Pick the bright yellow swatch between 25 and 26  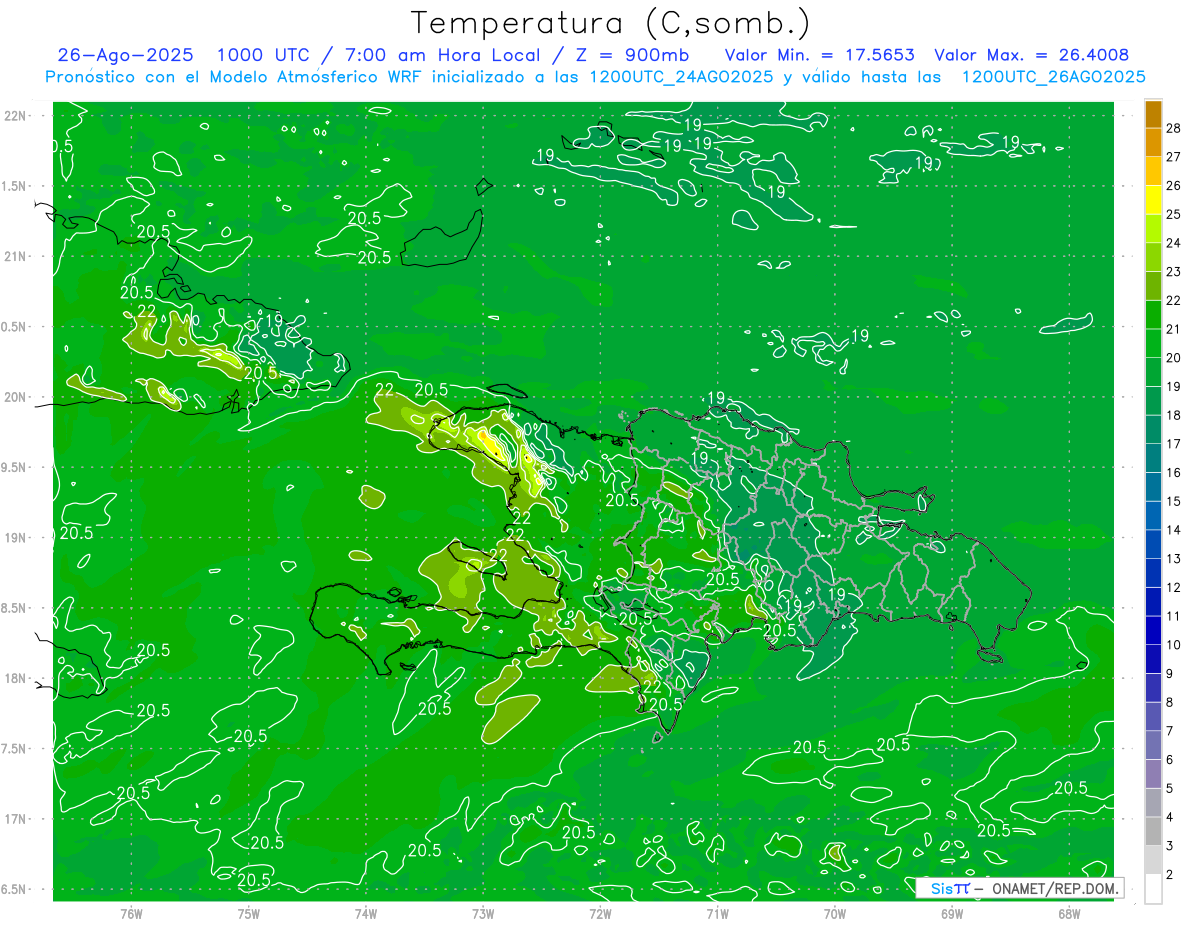tap(1153, 200)
